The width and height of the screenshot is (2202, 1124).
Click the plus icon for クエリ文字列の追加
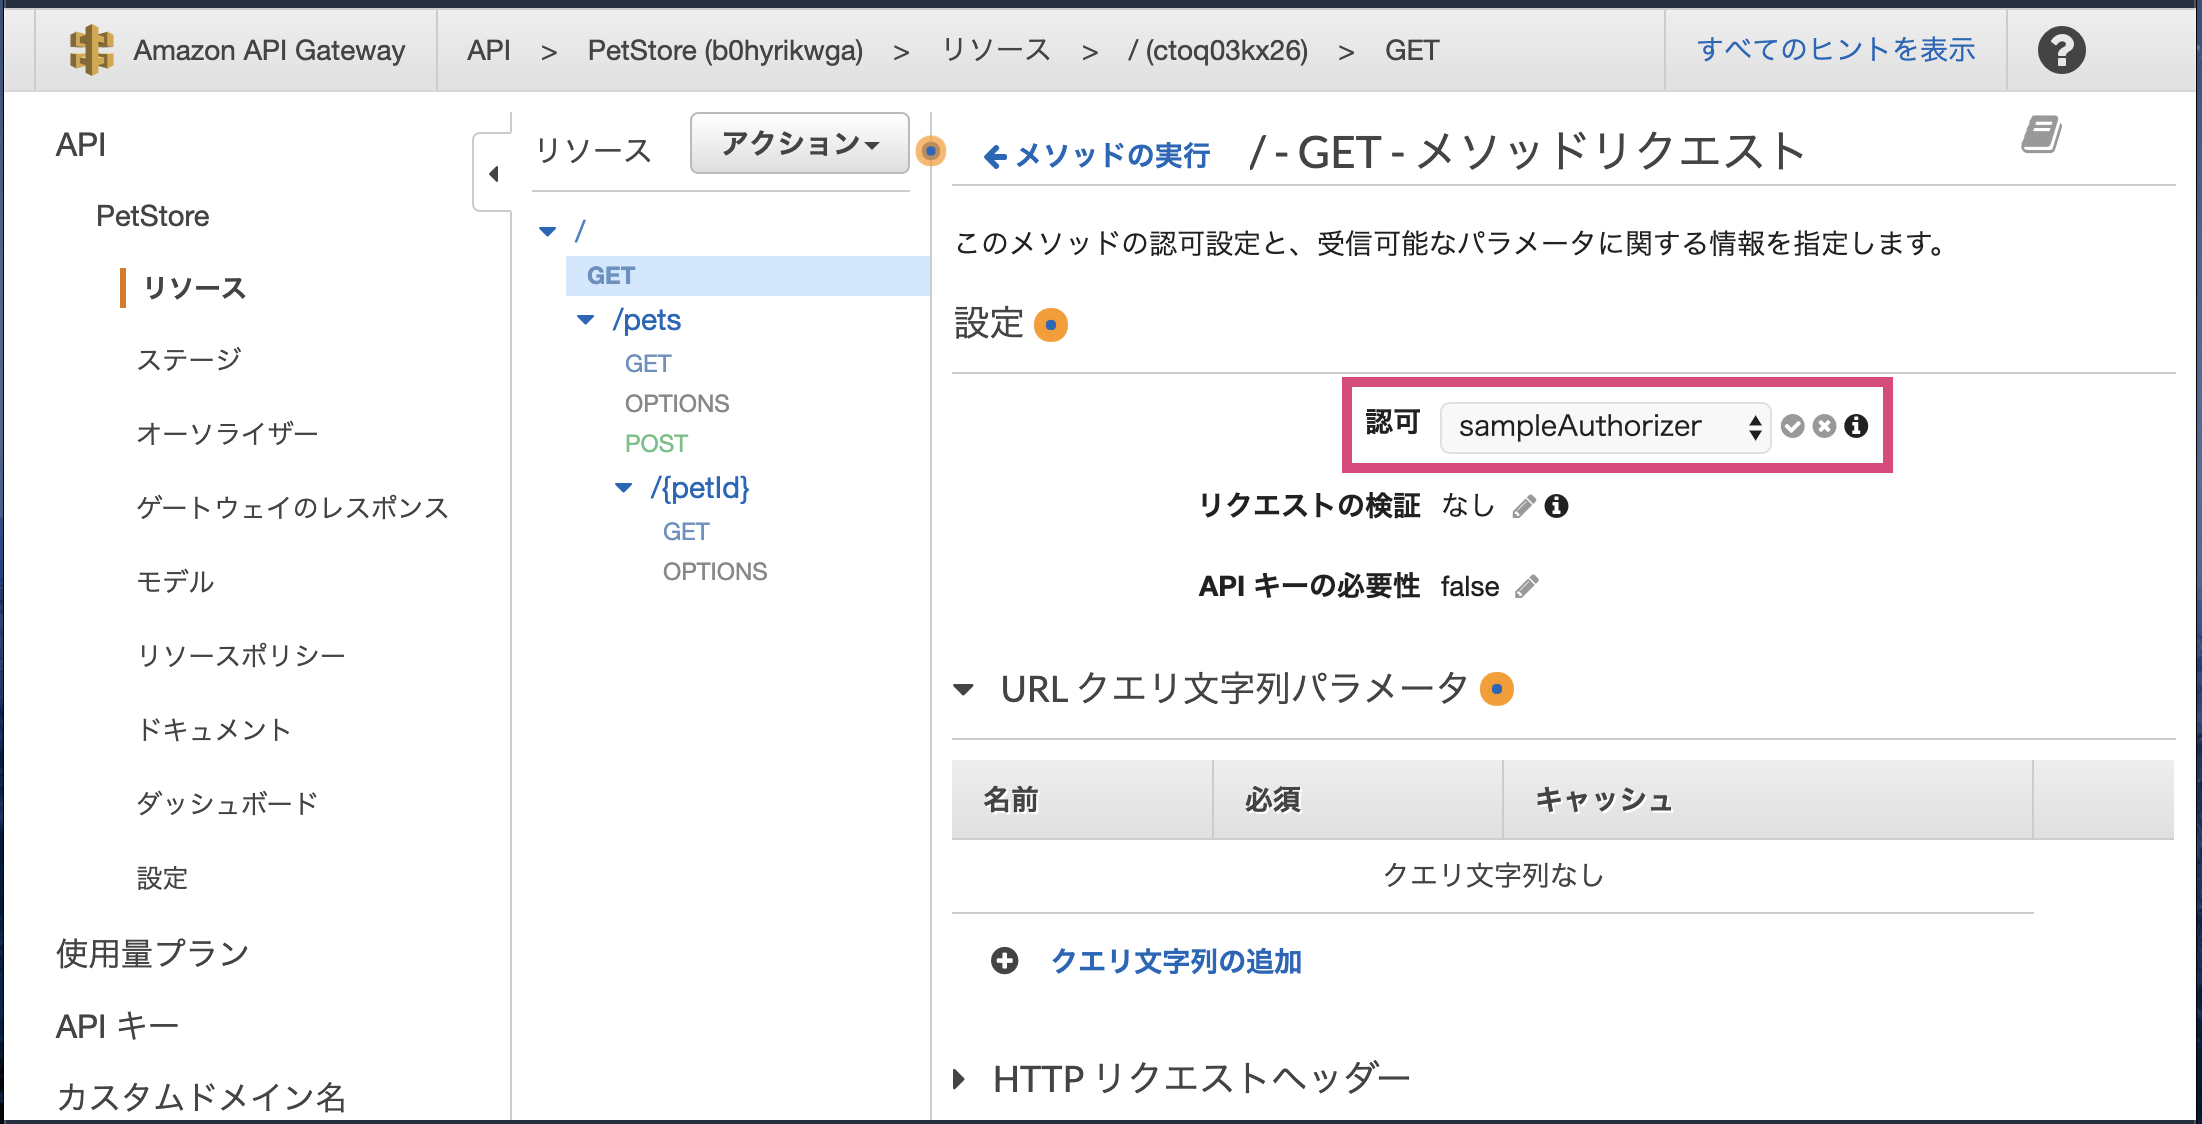(x=1004, y=961)
